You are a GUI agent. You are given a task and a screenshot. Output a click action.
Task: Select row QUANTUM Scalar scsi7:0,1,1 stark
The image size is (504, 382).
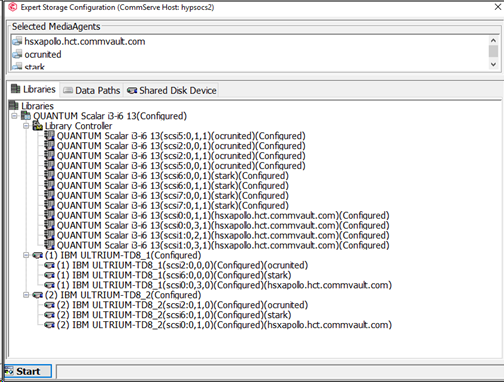[173, 206]
